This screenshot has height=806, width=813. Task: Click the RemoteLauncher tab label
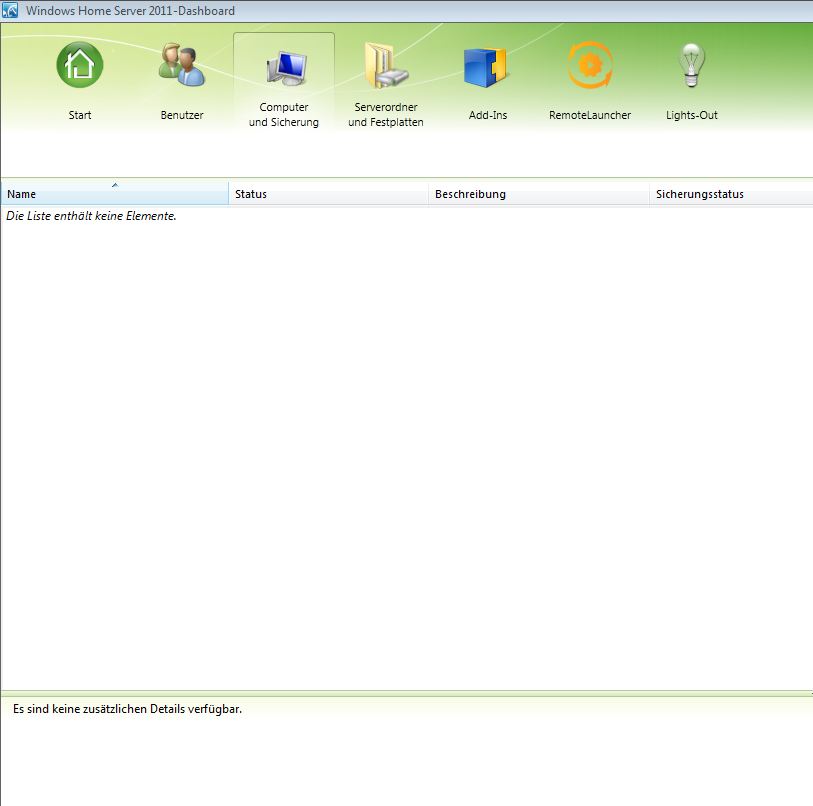590,115
